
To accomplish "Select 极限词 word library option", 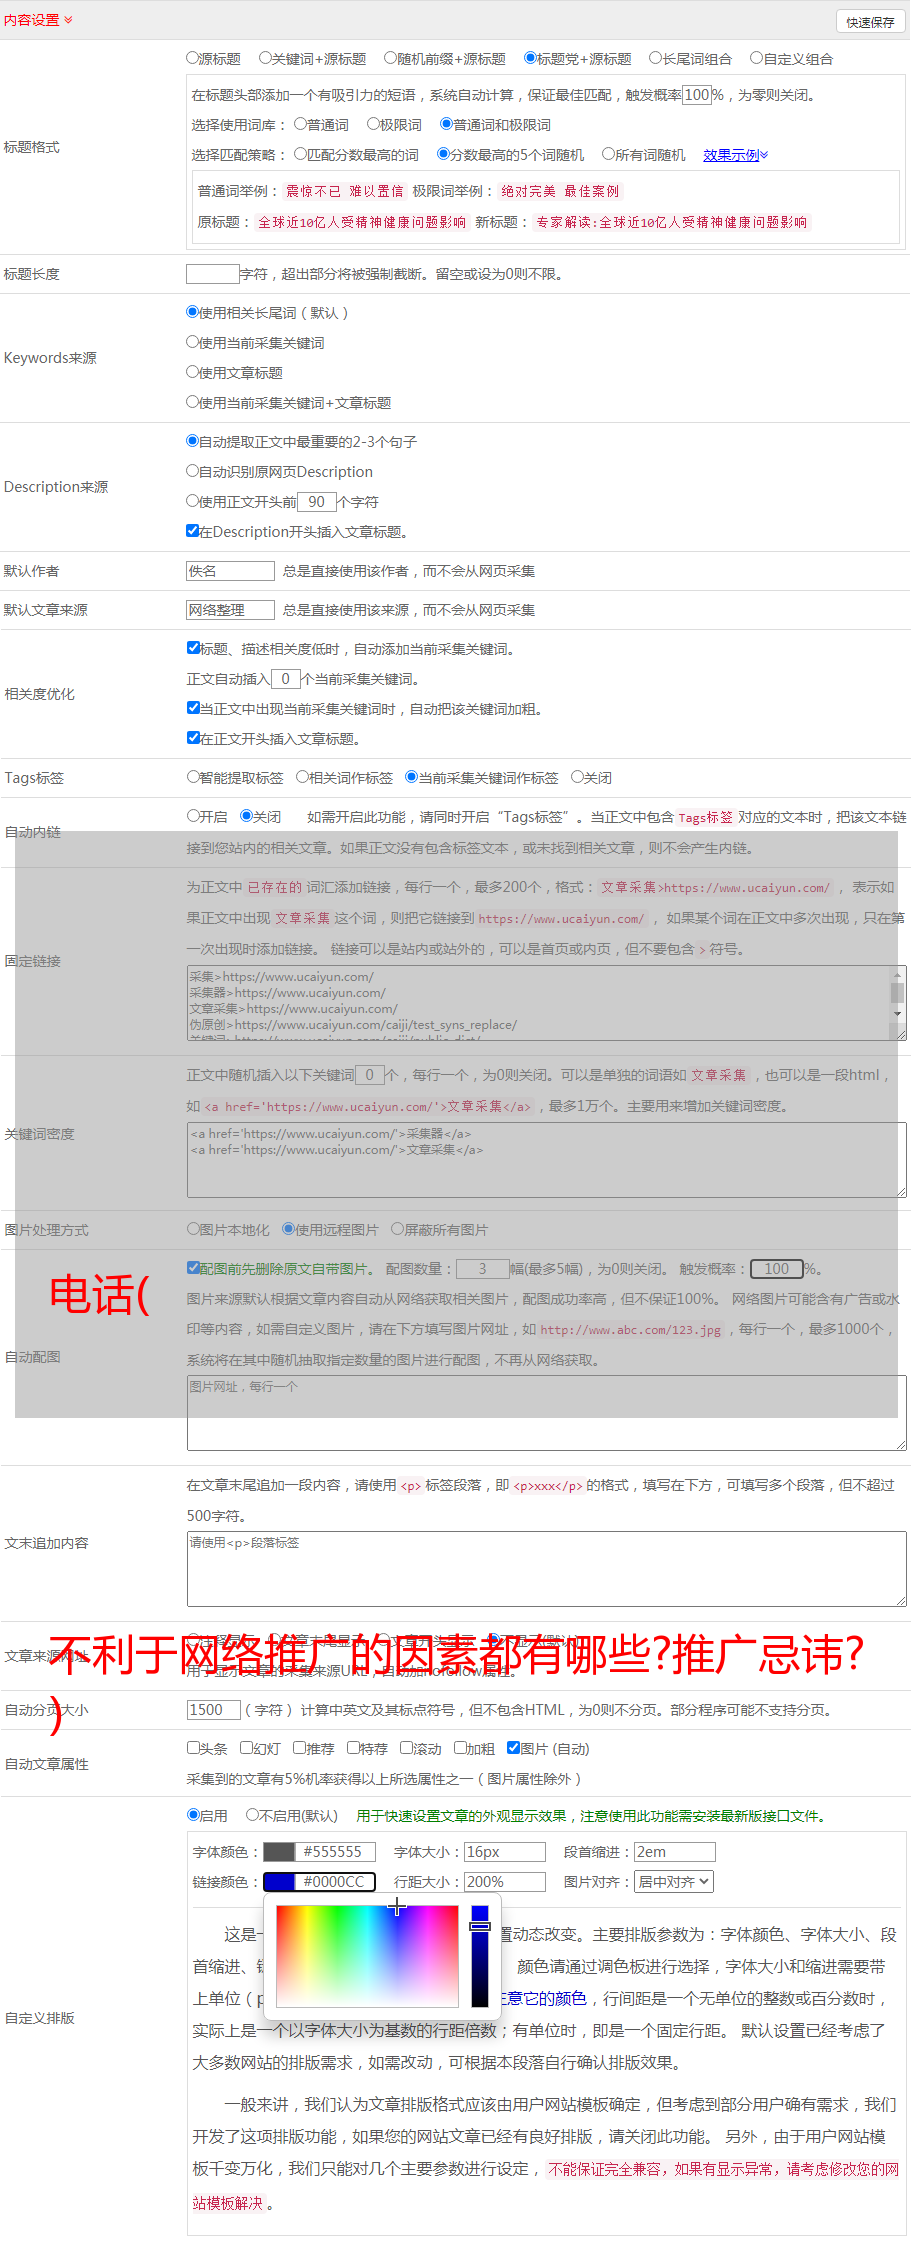I will [x=374, y=125].
